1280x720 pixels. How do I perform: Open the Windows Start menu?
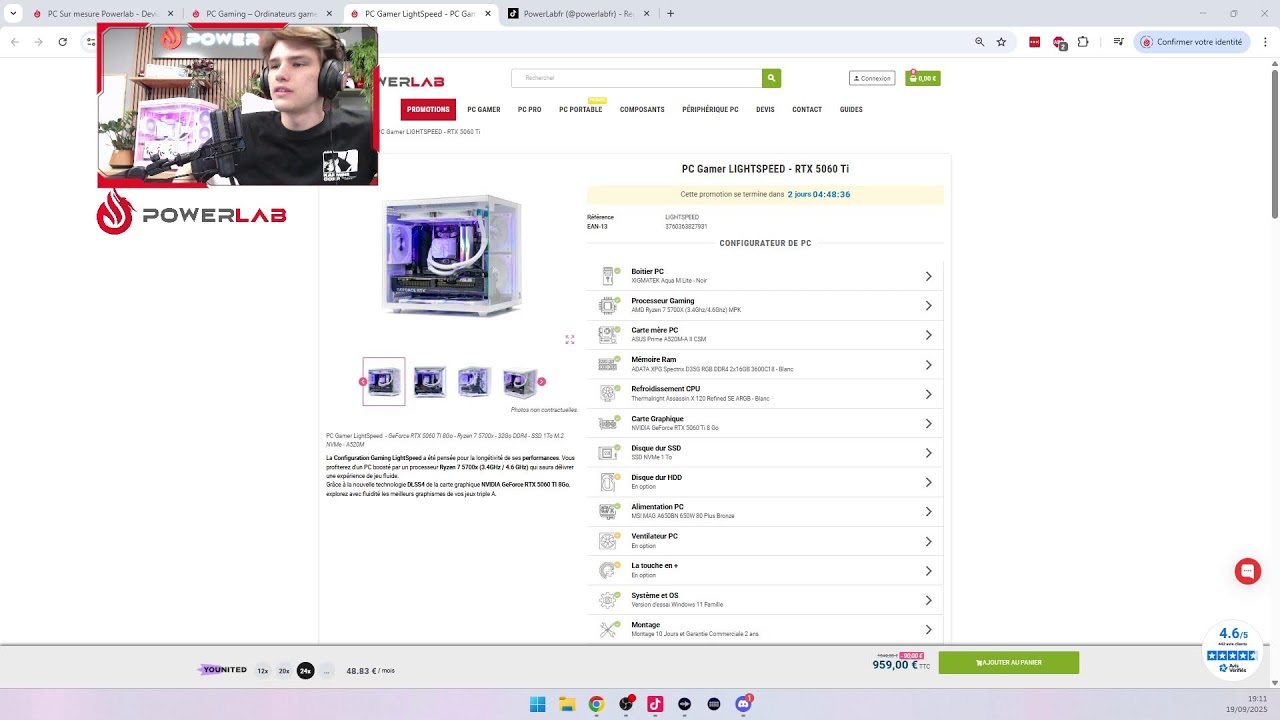click(x=537, y=704)
